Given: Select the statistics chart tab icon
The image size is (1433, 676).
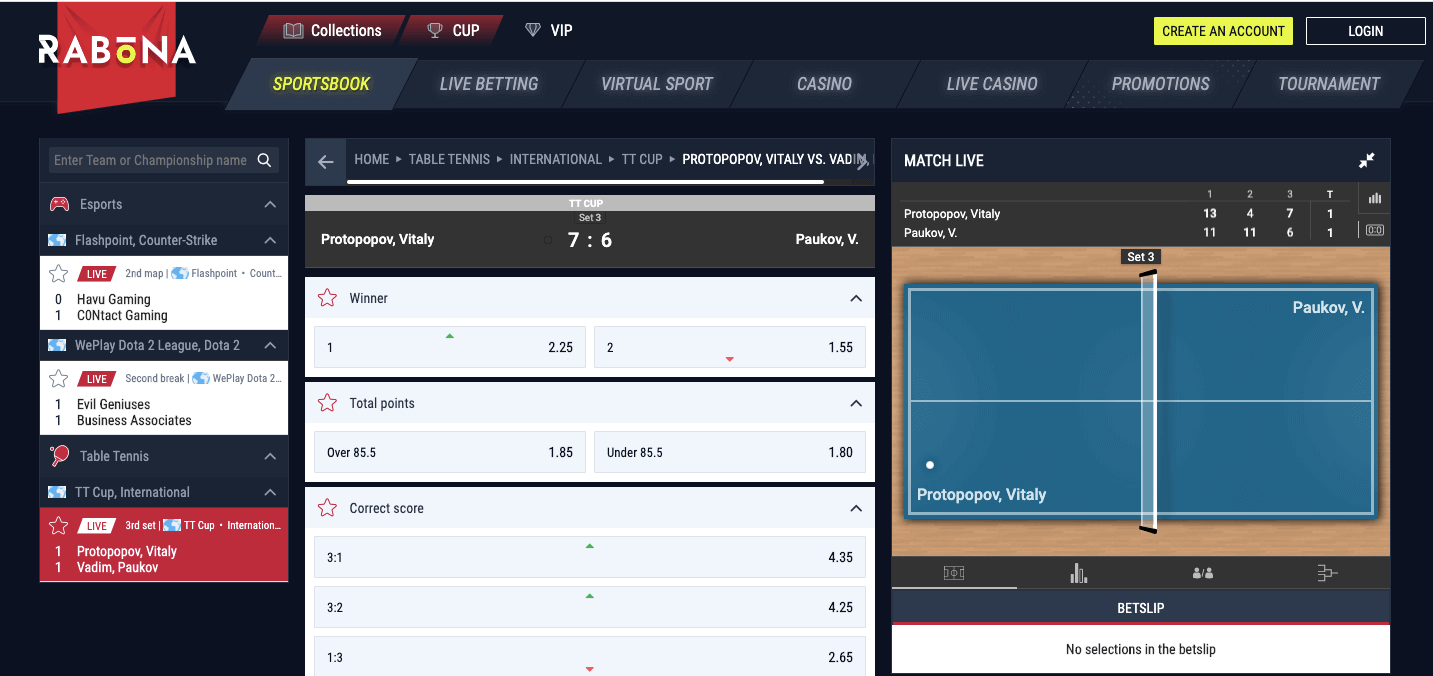Looking at the screenshot, I should tap(1078, 573).
